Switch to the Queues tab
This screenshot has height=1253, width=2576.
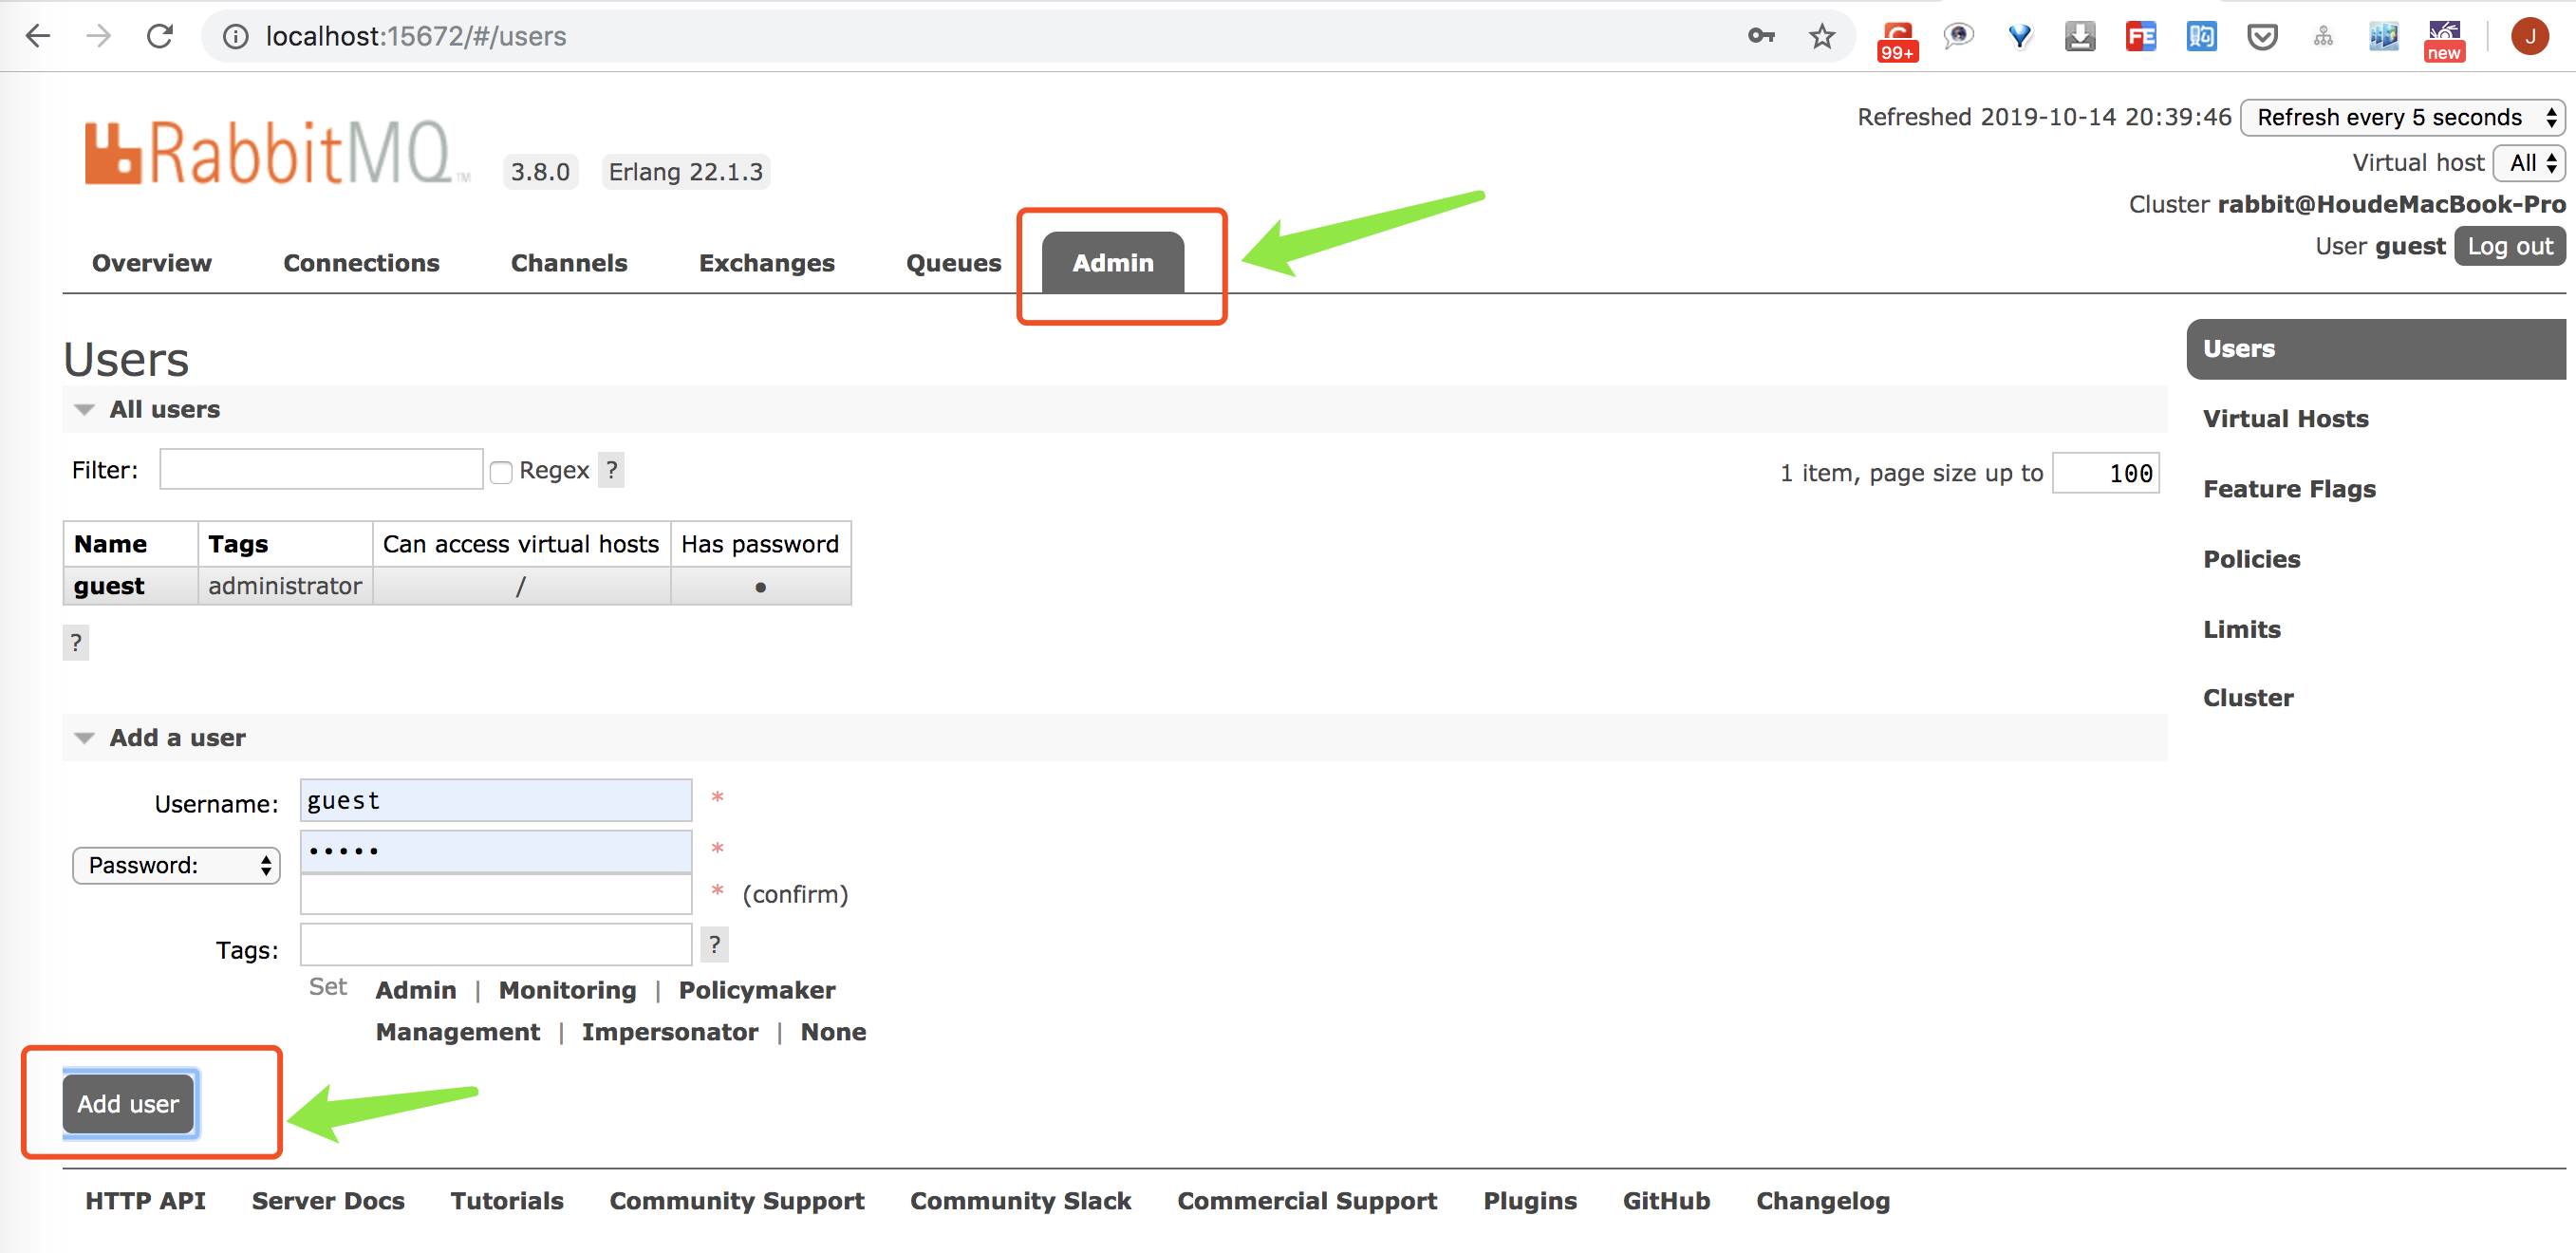pyautogui.click(x=953, y=263)
